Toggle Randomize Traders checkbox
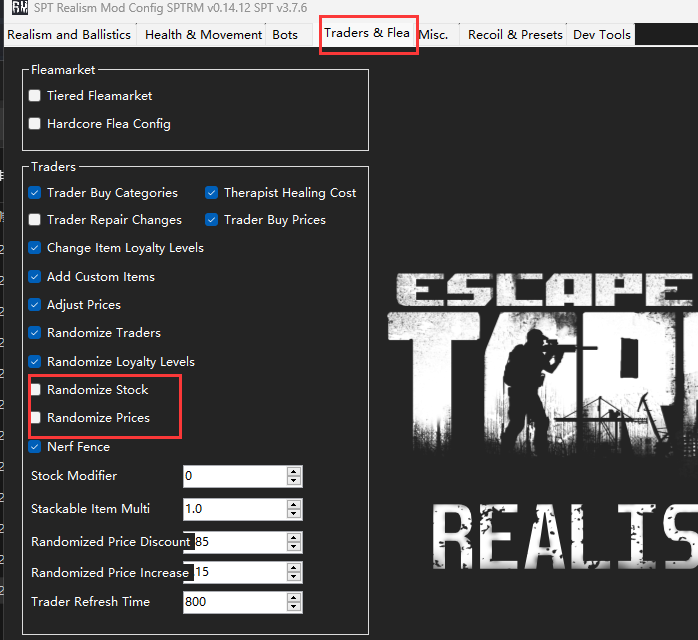The height and width of the screenshot is (640, 698). point(35,333)
